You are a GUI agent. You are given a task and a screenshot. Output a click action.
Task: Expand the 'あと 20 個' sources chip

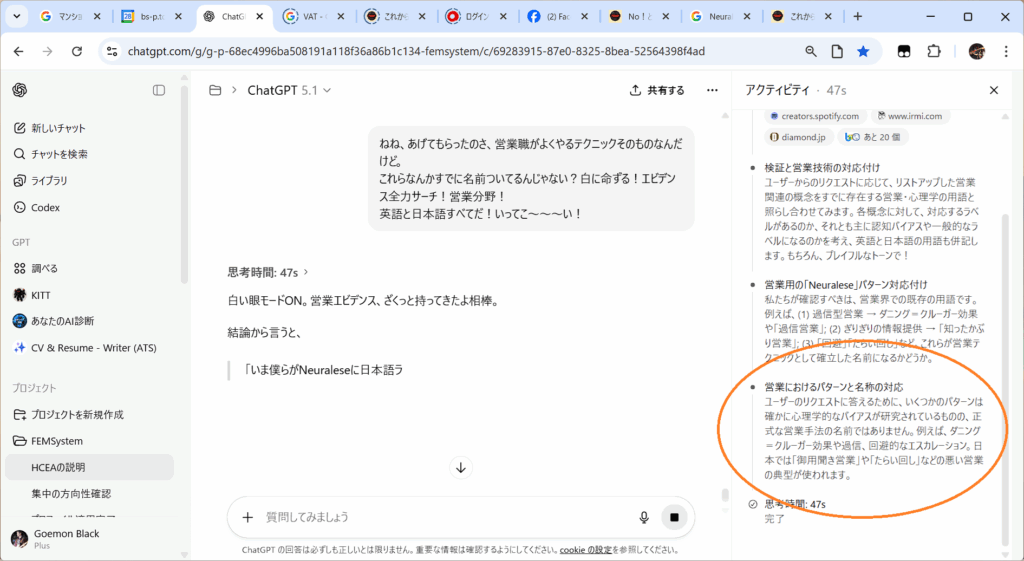click(x=872, y=137)
